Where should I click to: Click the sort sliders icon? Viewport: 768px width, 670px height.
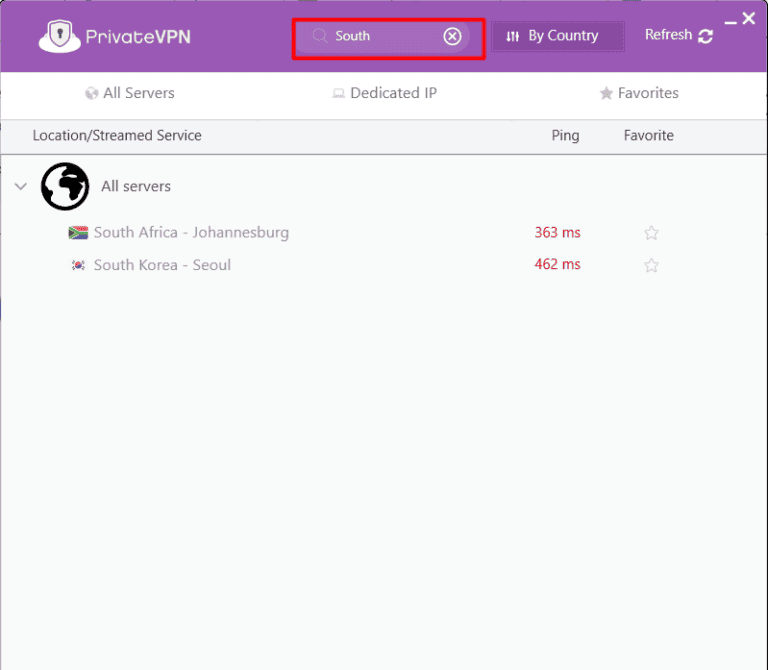click(513, 36)
